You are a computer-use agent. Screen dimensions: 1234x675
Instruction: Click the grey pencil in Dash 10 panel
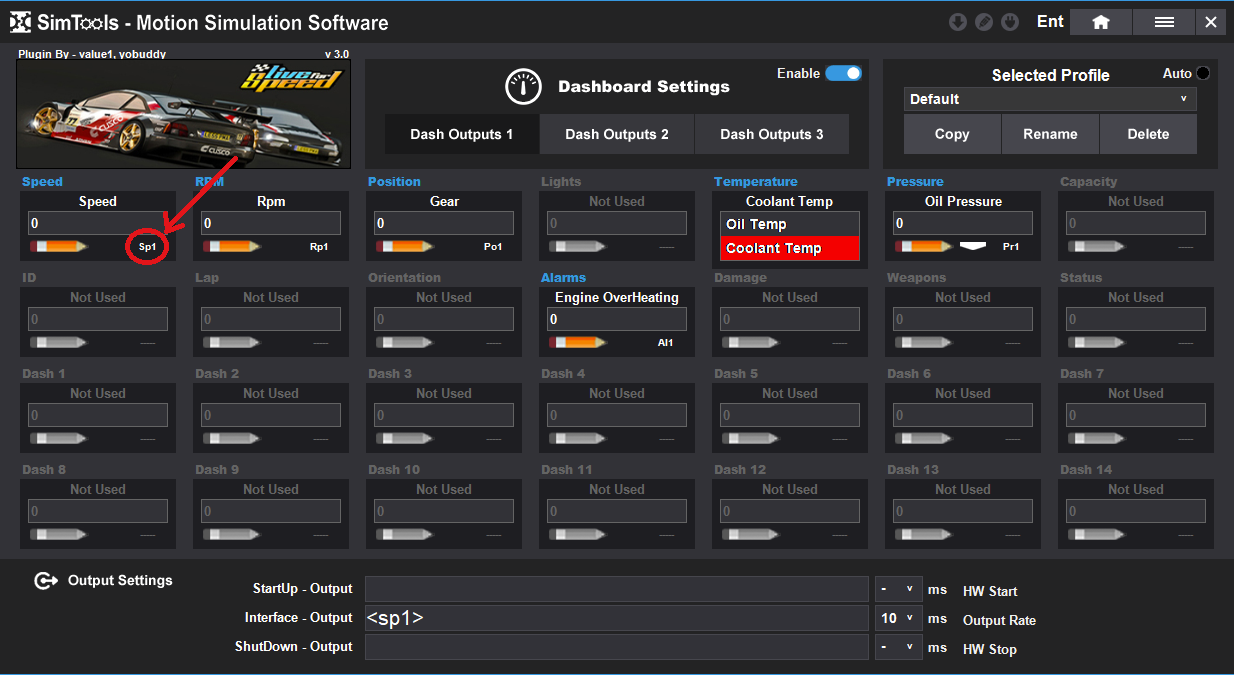click(405, 534)
